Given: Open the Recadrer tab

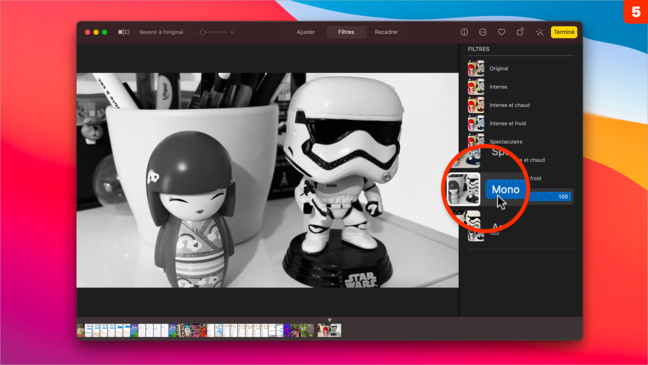Looking at the screenshot, I should (x=386, y=32).
